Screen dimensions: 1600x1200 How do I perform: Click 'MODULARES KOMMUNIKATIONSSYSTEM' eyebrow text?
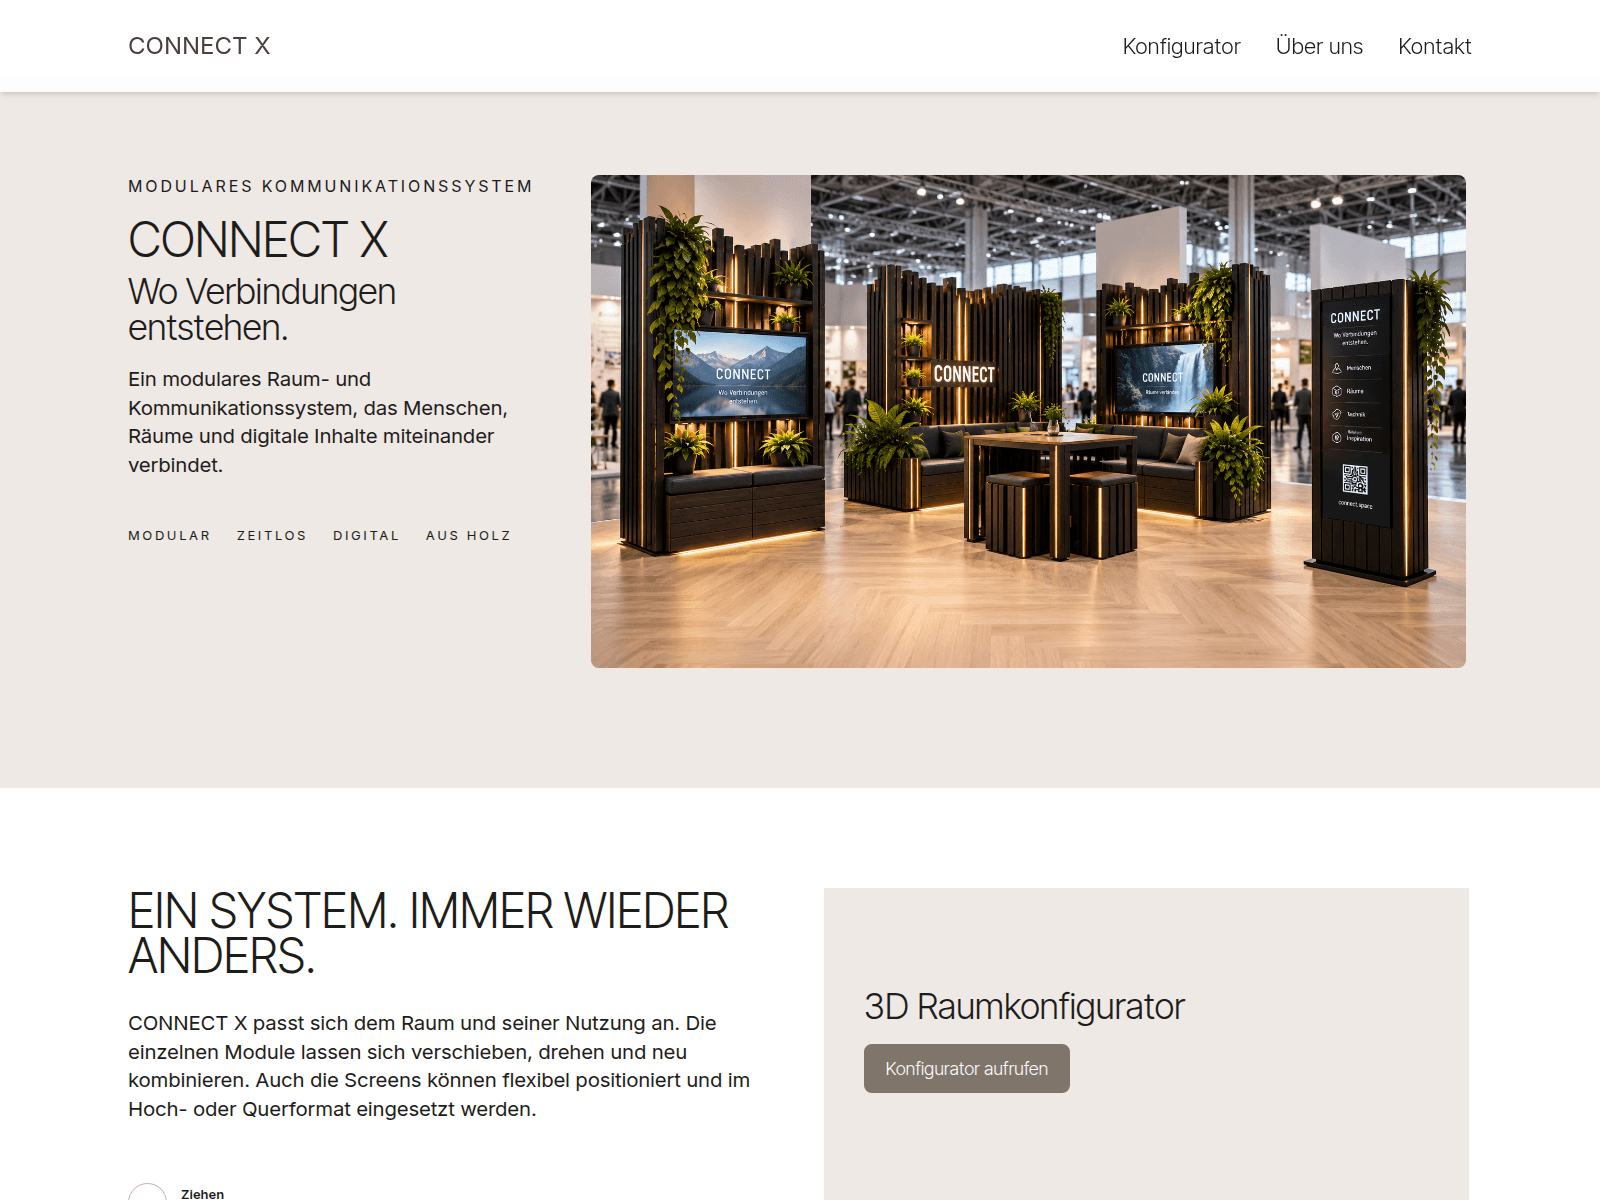click(x=330, y=186)
